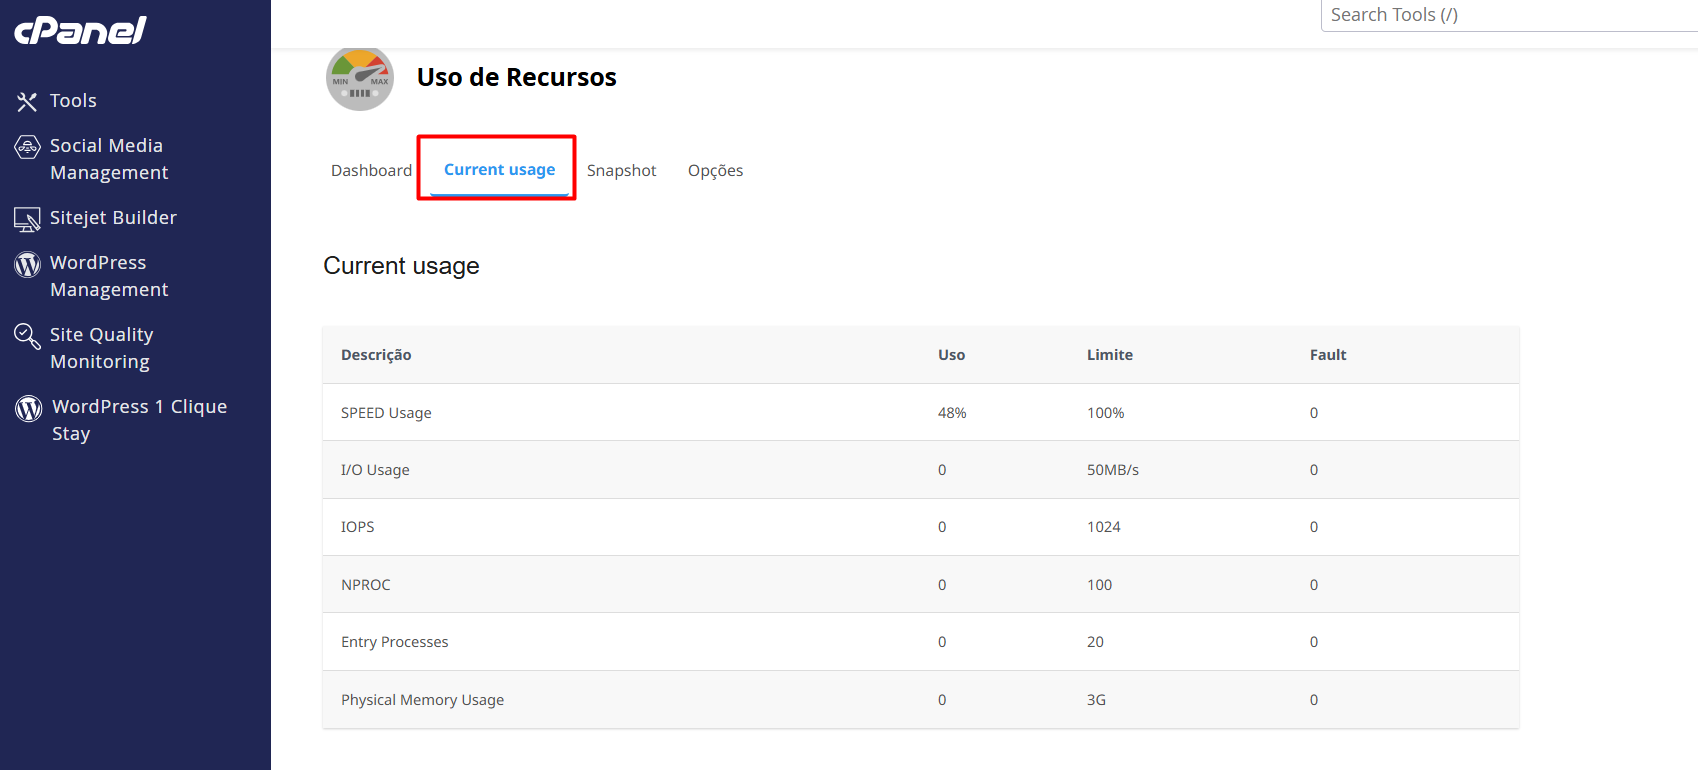
Task: Click the Sitejet Builder monitor icon
Action: [27, 219]
